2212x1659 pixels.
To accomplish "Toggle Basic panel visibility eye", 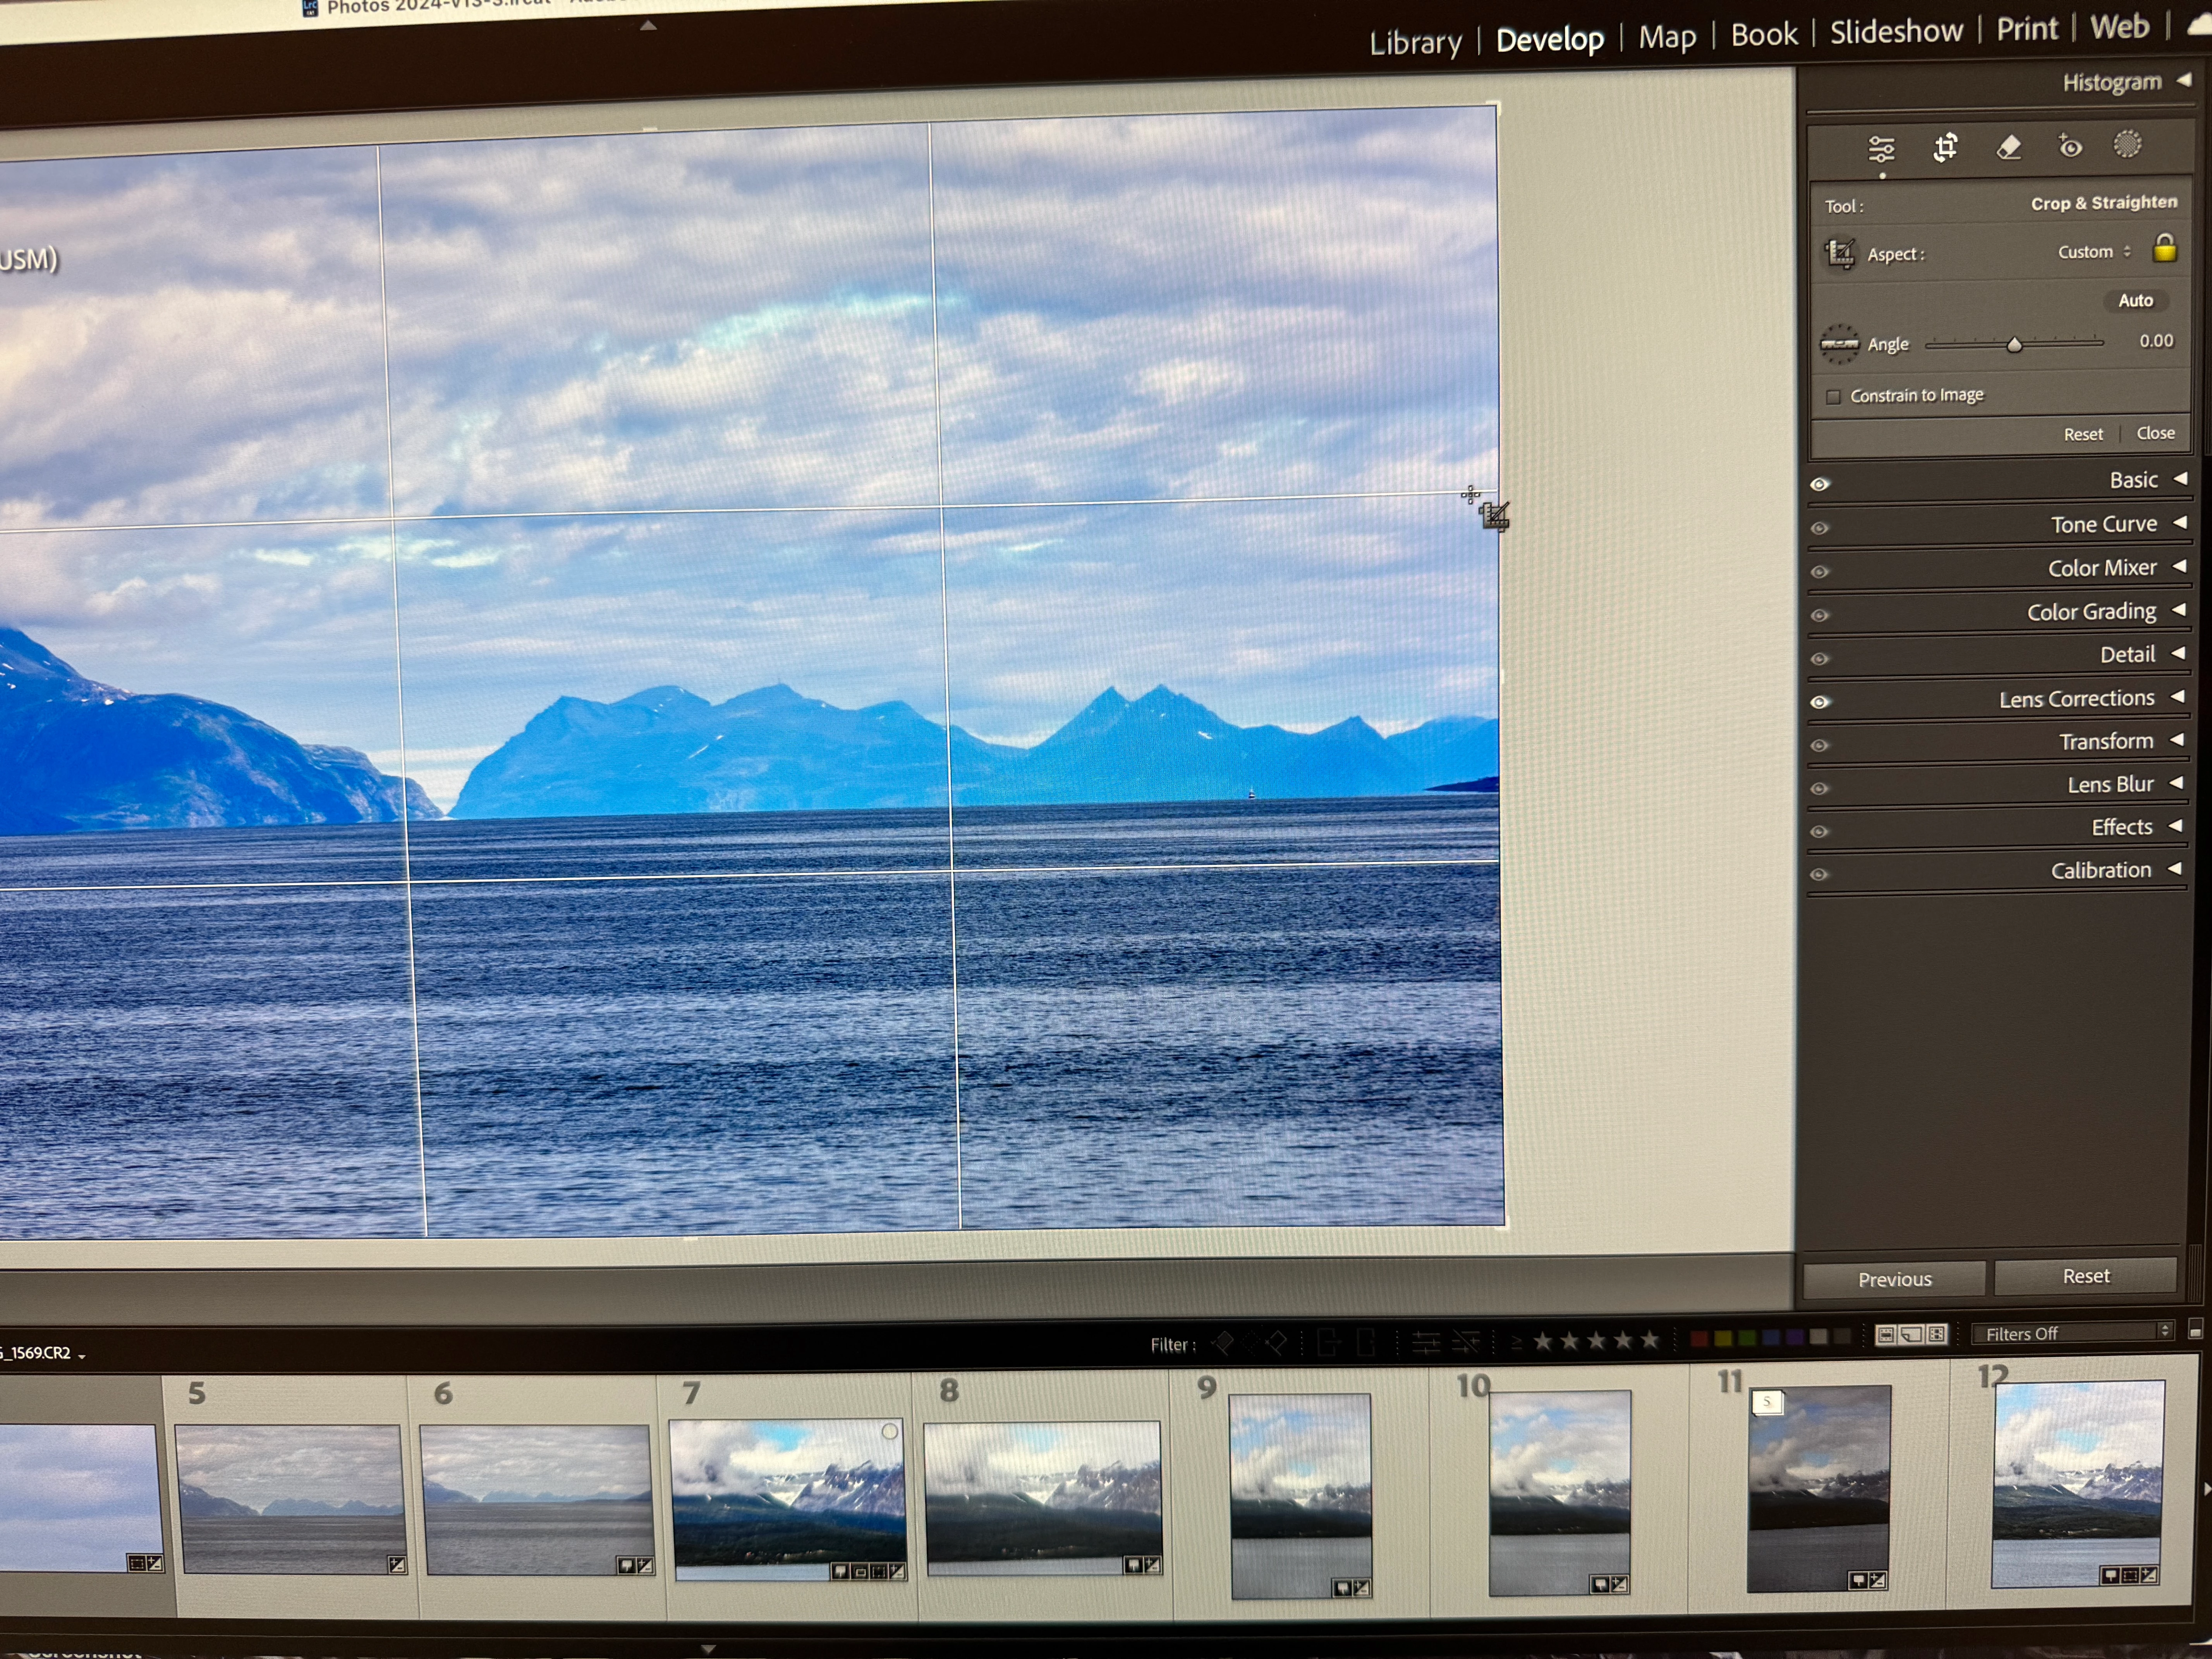I will tap(1820, 485).
